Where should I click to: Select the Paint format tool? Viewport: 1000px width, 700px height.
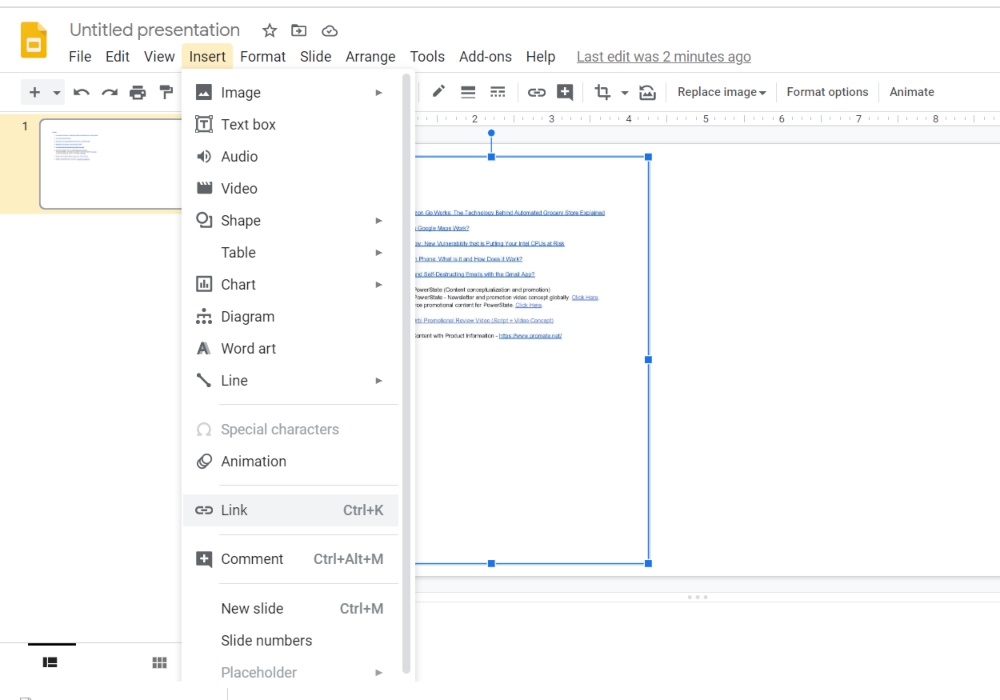click(x=167, y=91)
